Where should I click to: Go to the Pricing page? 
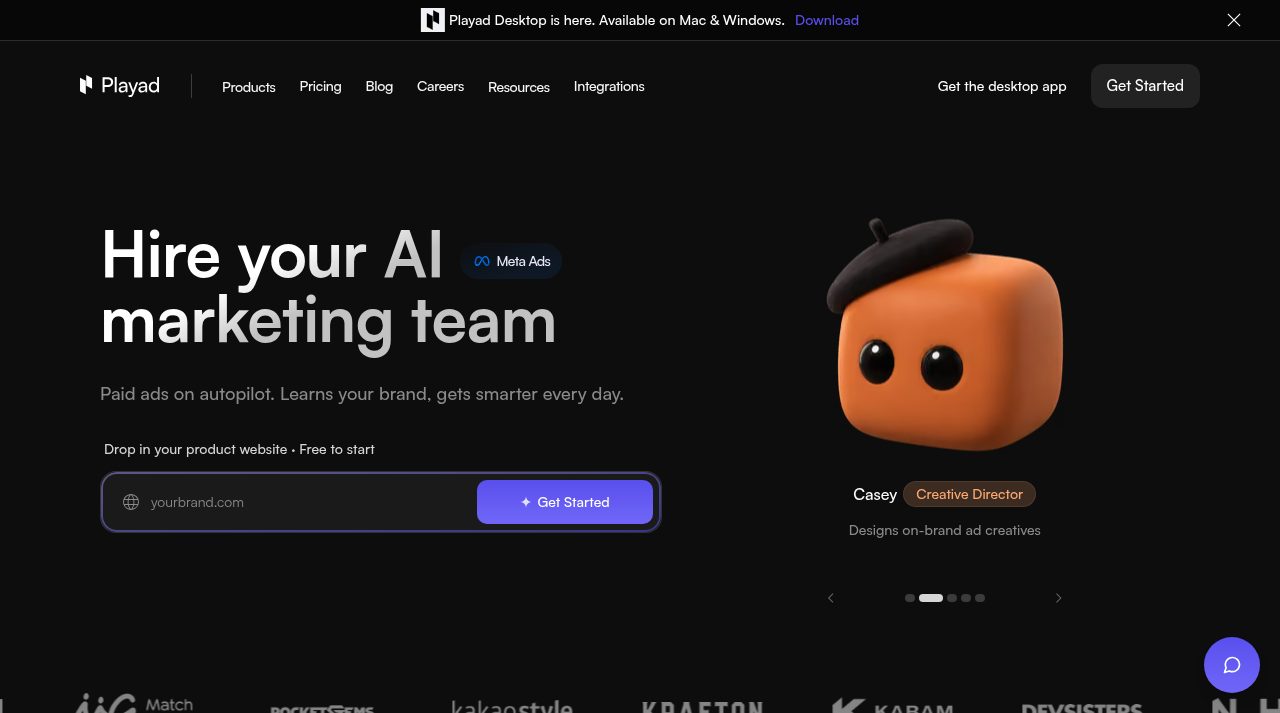pos(320,86)
